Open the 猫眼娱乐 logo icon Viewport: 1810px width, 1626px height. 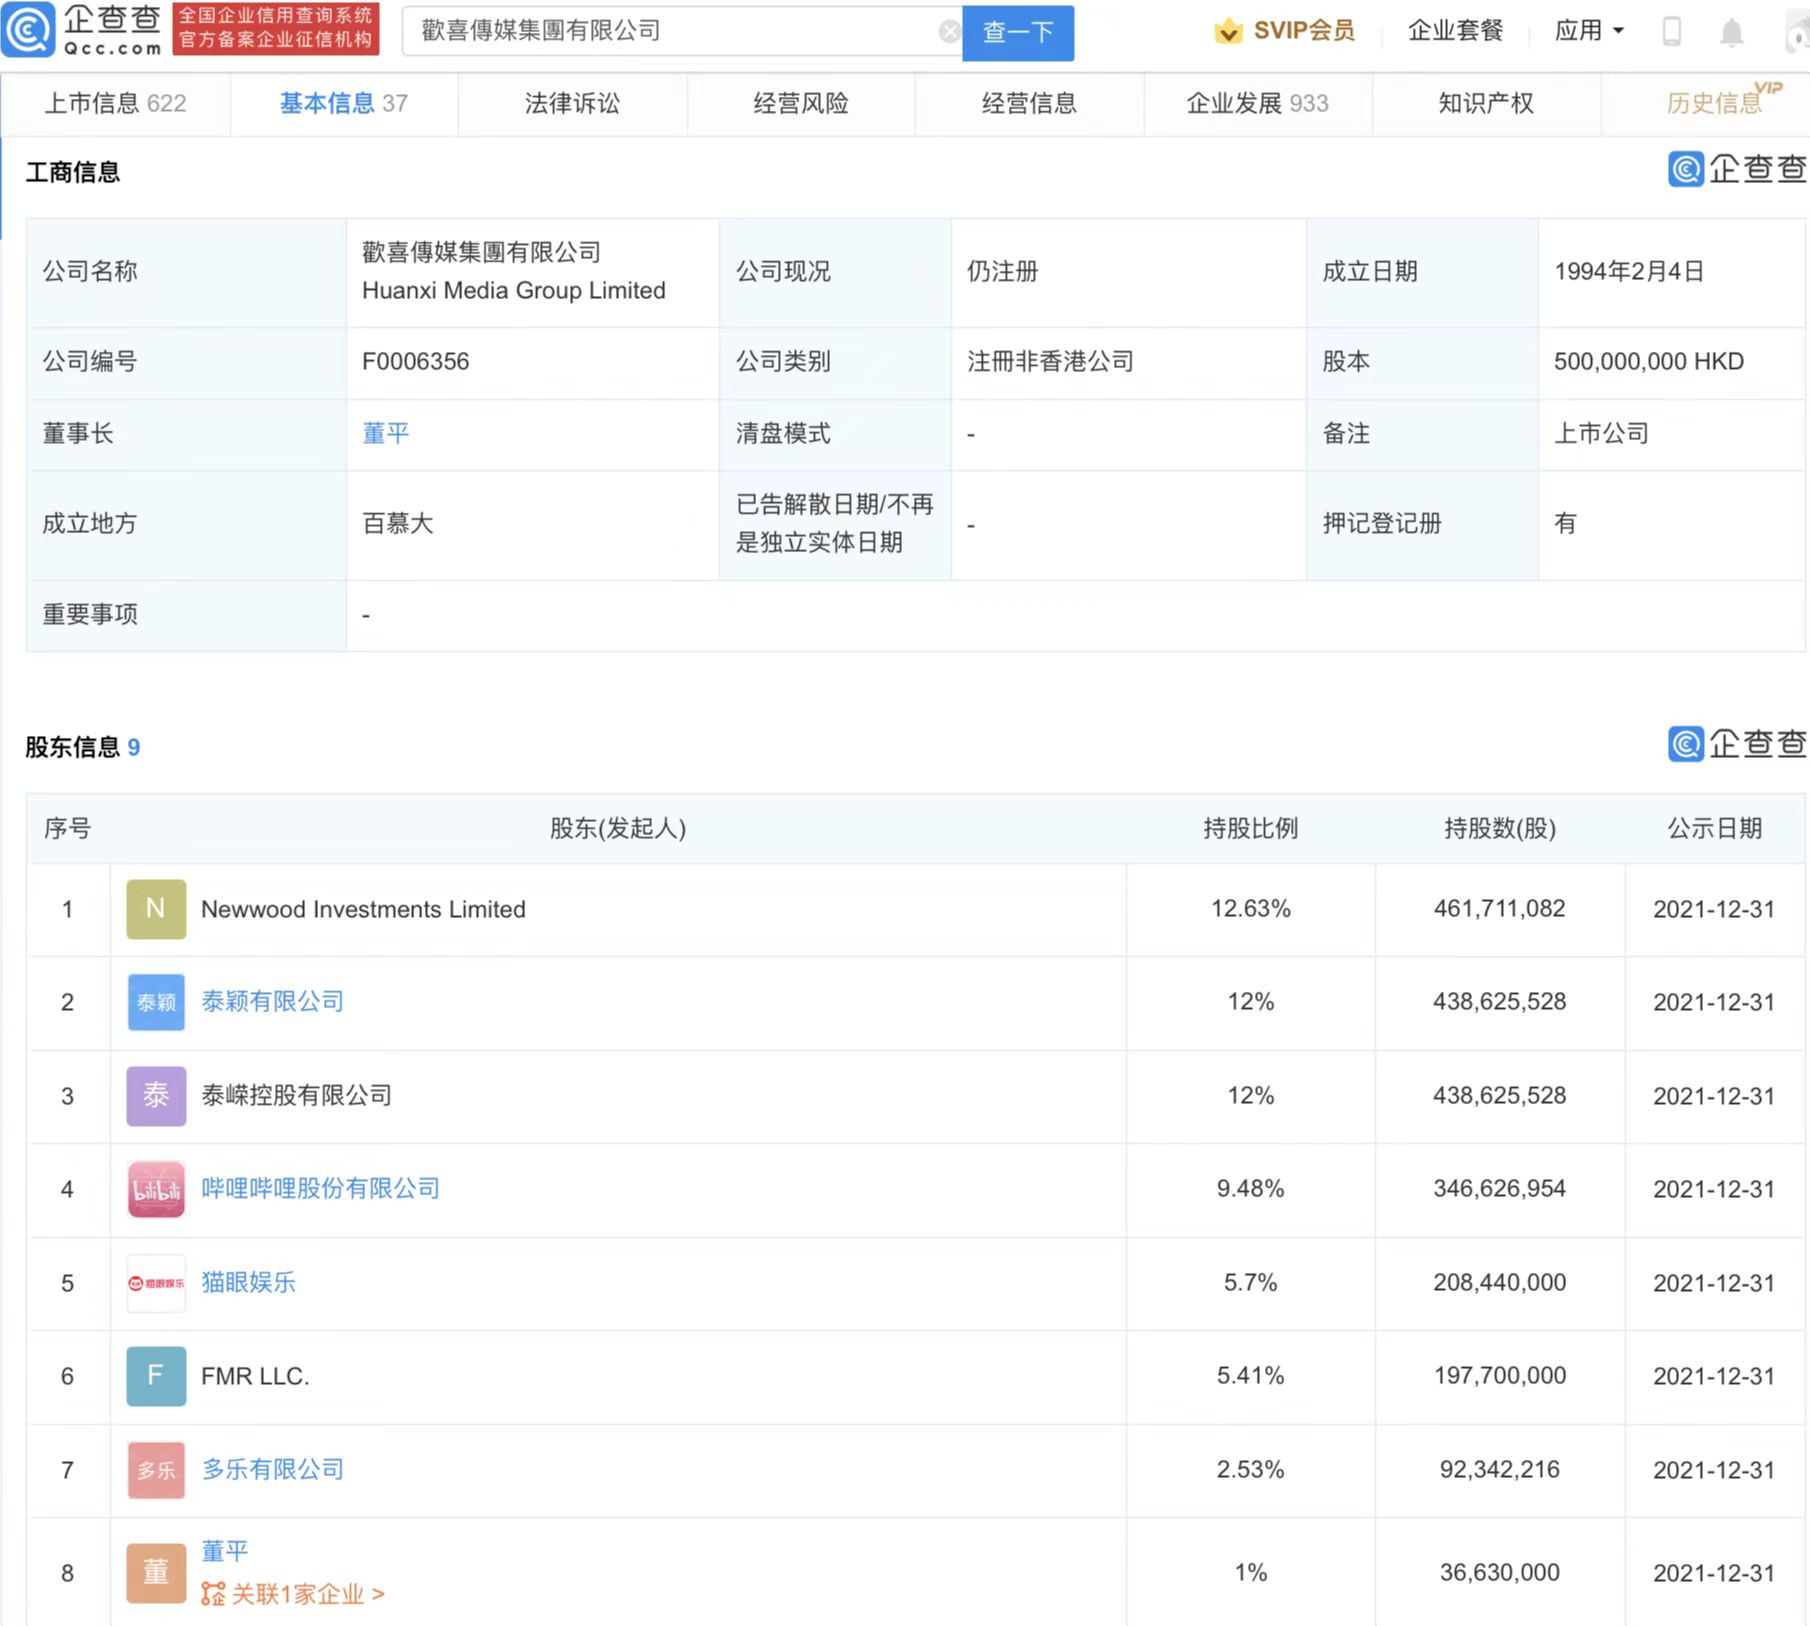point(156,1283)
